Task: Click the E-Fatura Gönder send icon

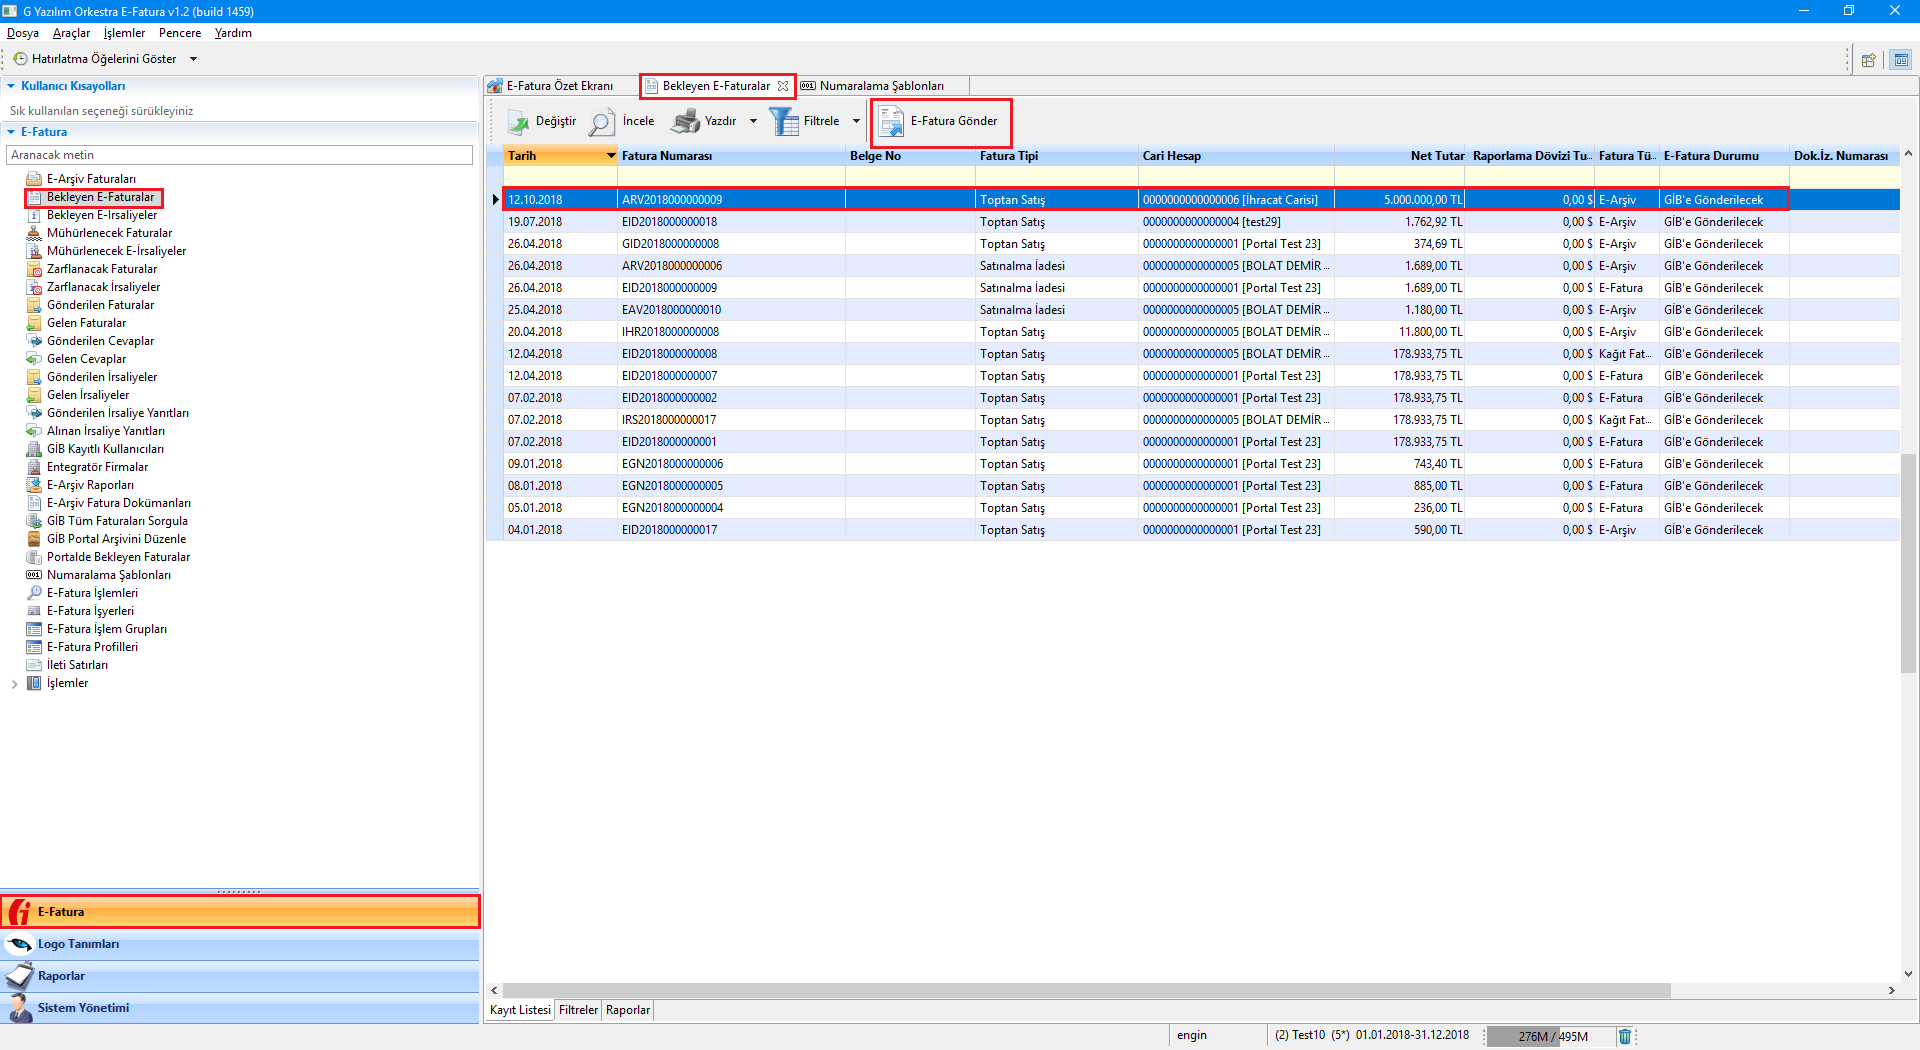Action: pos(890,122)
